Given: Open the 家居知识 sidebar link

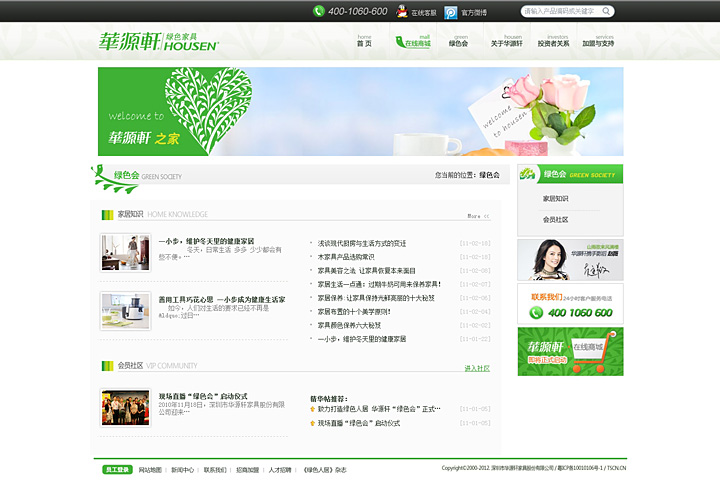Looking at the screenshot, I should point(555,199).
